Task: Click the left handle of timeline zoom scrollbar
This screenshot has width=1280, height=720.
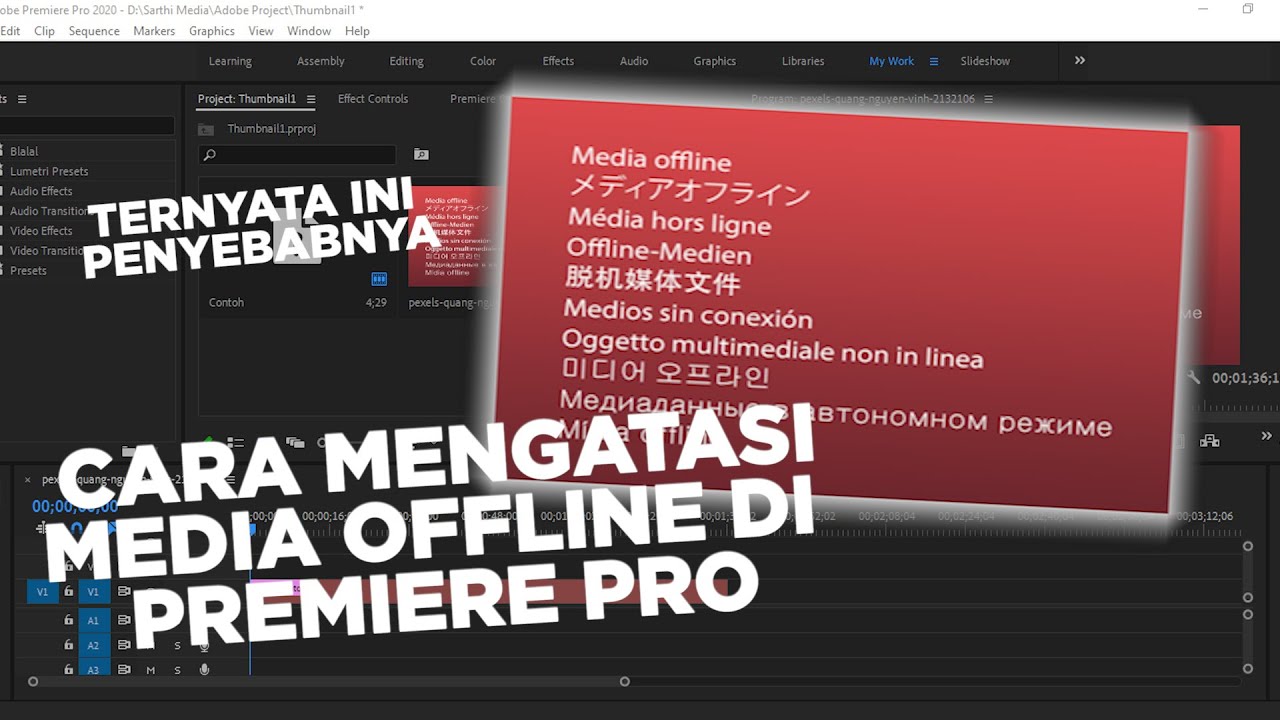Action: (x=33, y=682)
